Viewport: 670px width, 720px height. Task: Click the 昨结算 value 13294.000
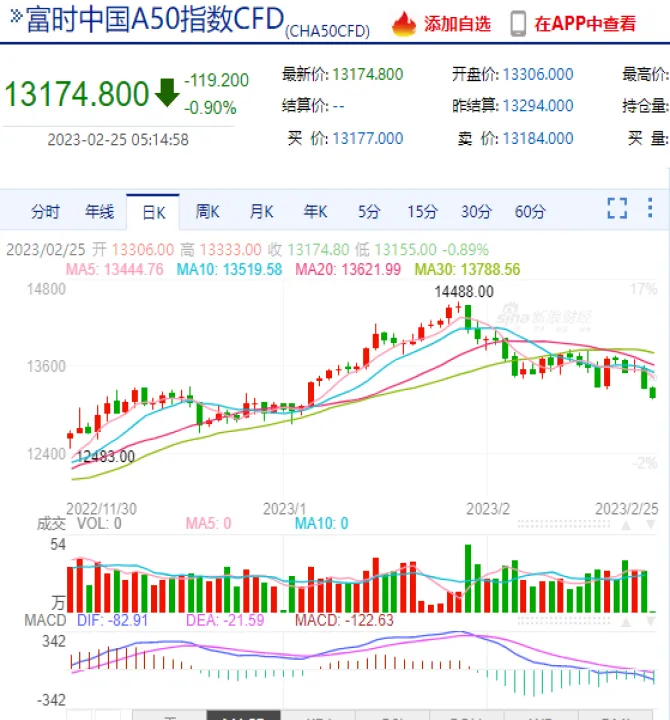[538, 106]
